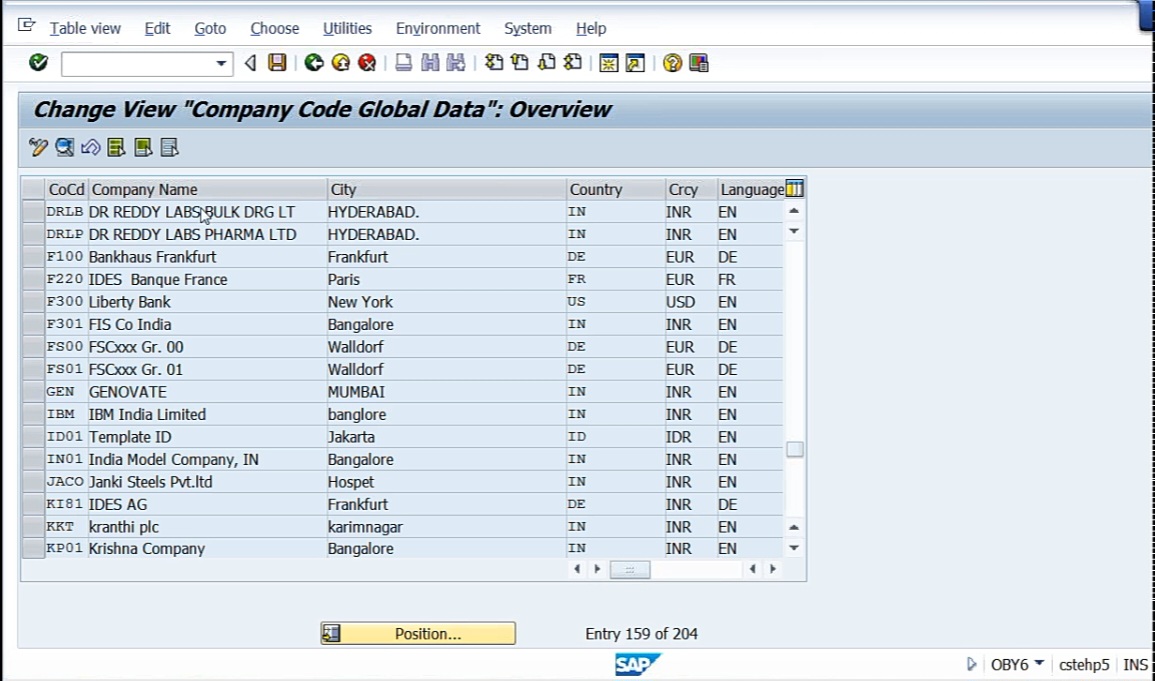Select row ID01 Template ID selector

point(33,437)
